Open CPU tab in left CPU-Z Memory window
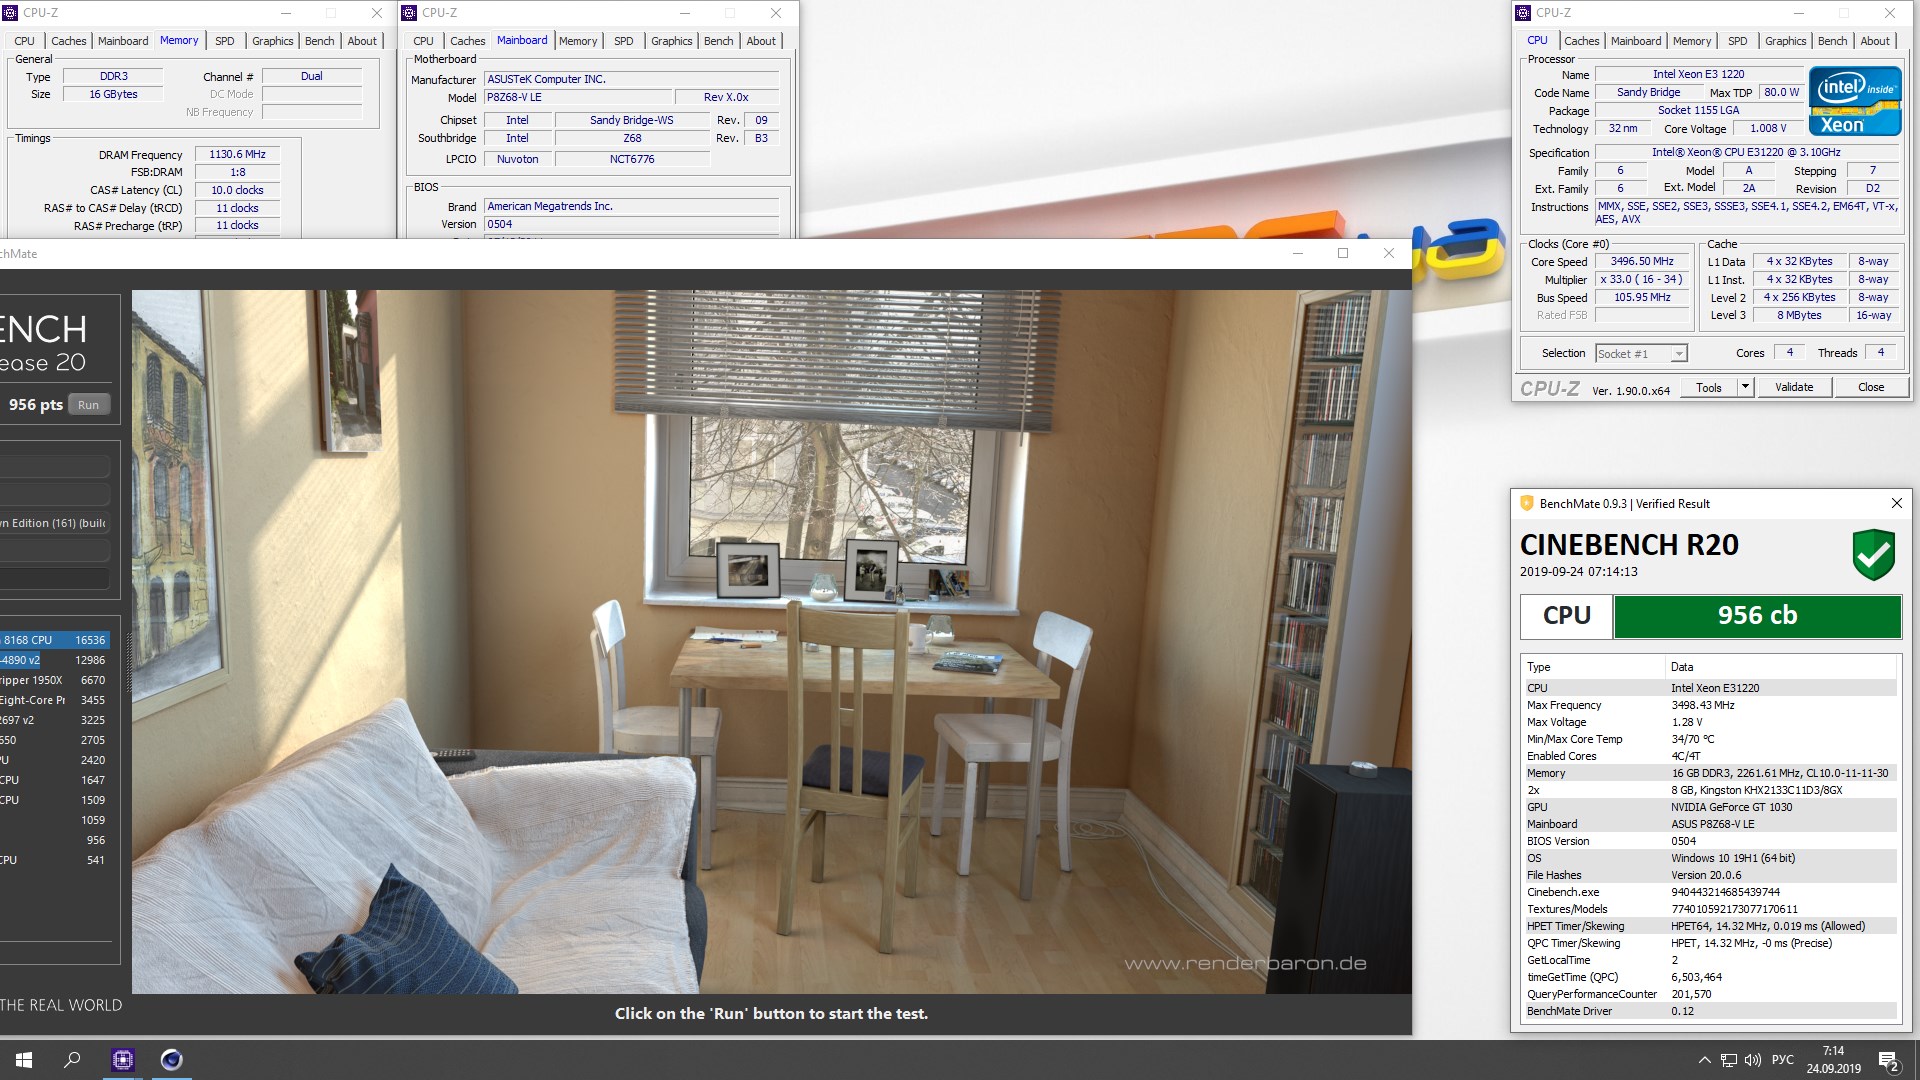 [x=24, y=41]
